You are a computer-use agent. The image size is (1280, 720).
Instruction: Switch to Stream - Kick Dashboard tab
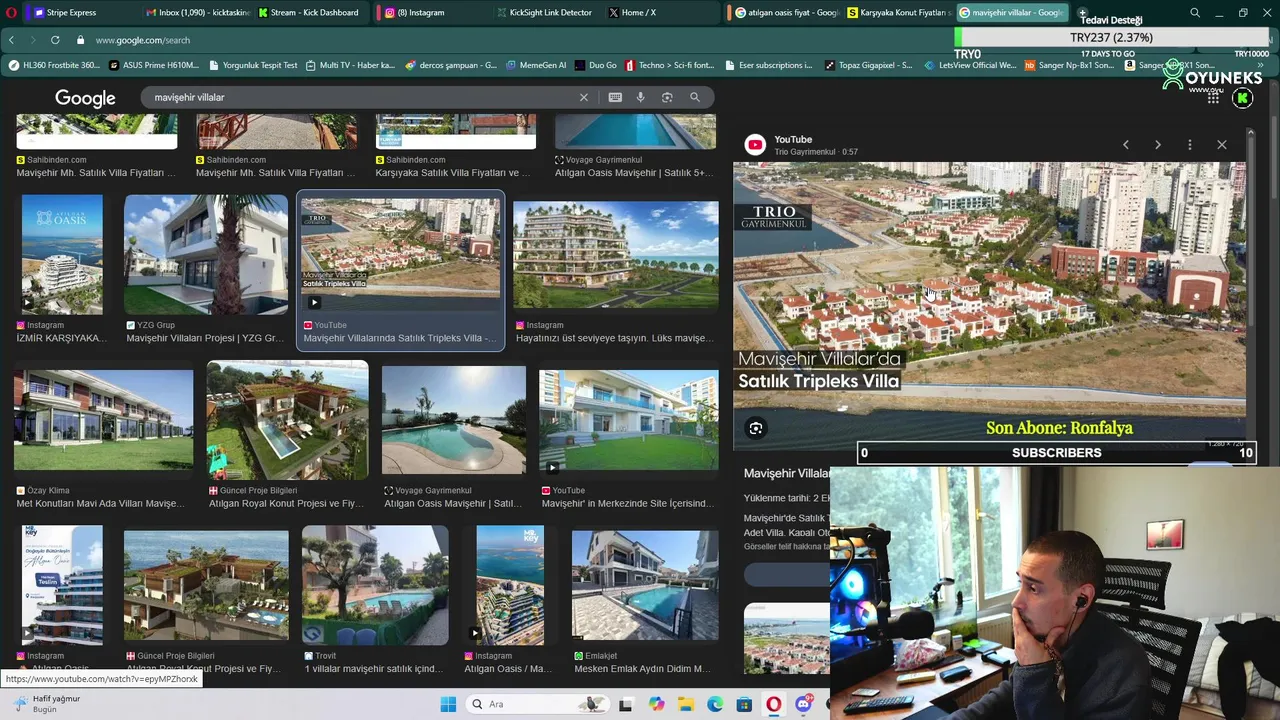tap(308, 12)
